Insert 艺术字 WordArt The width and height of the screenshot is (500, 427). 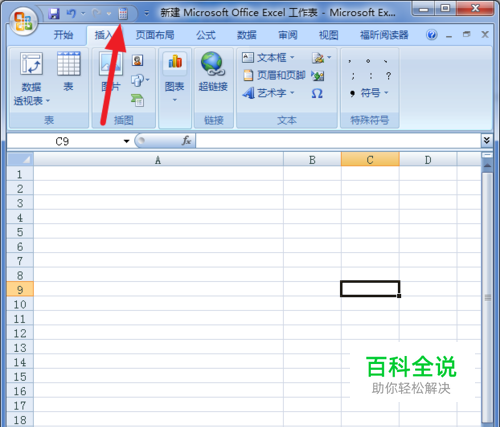(268, 93)
